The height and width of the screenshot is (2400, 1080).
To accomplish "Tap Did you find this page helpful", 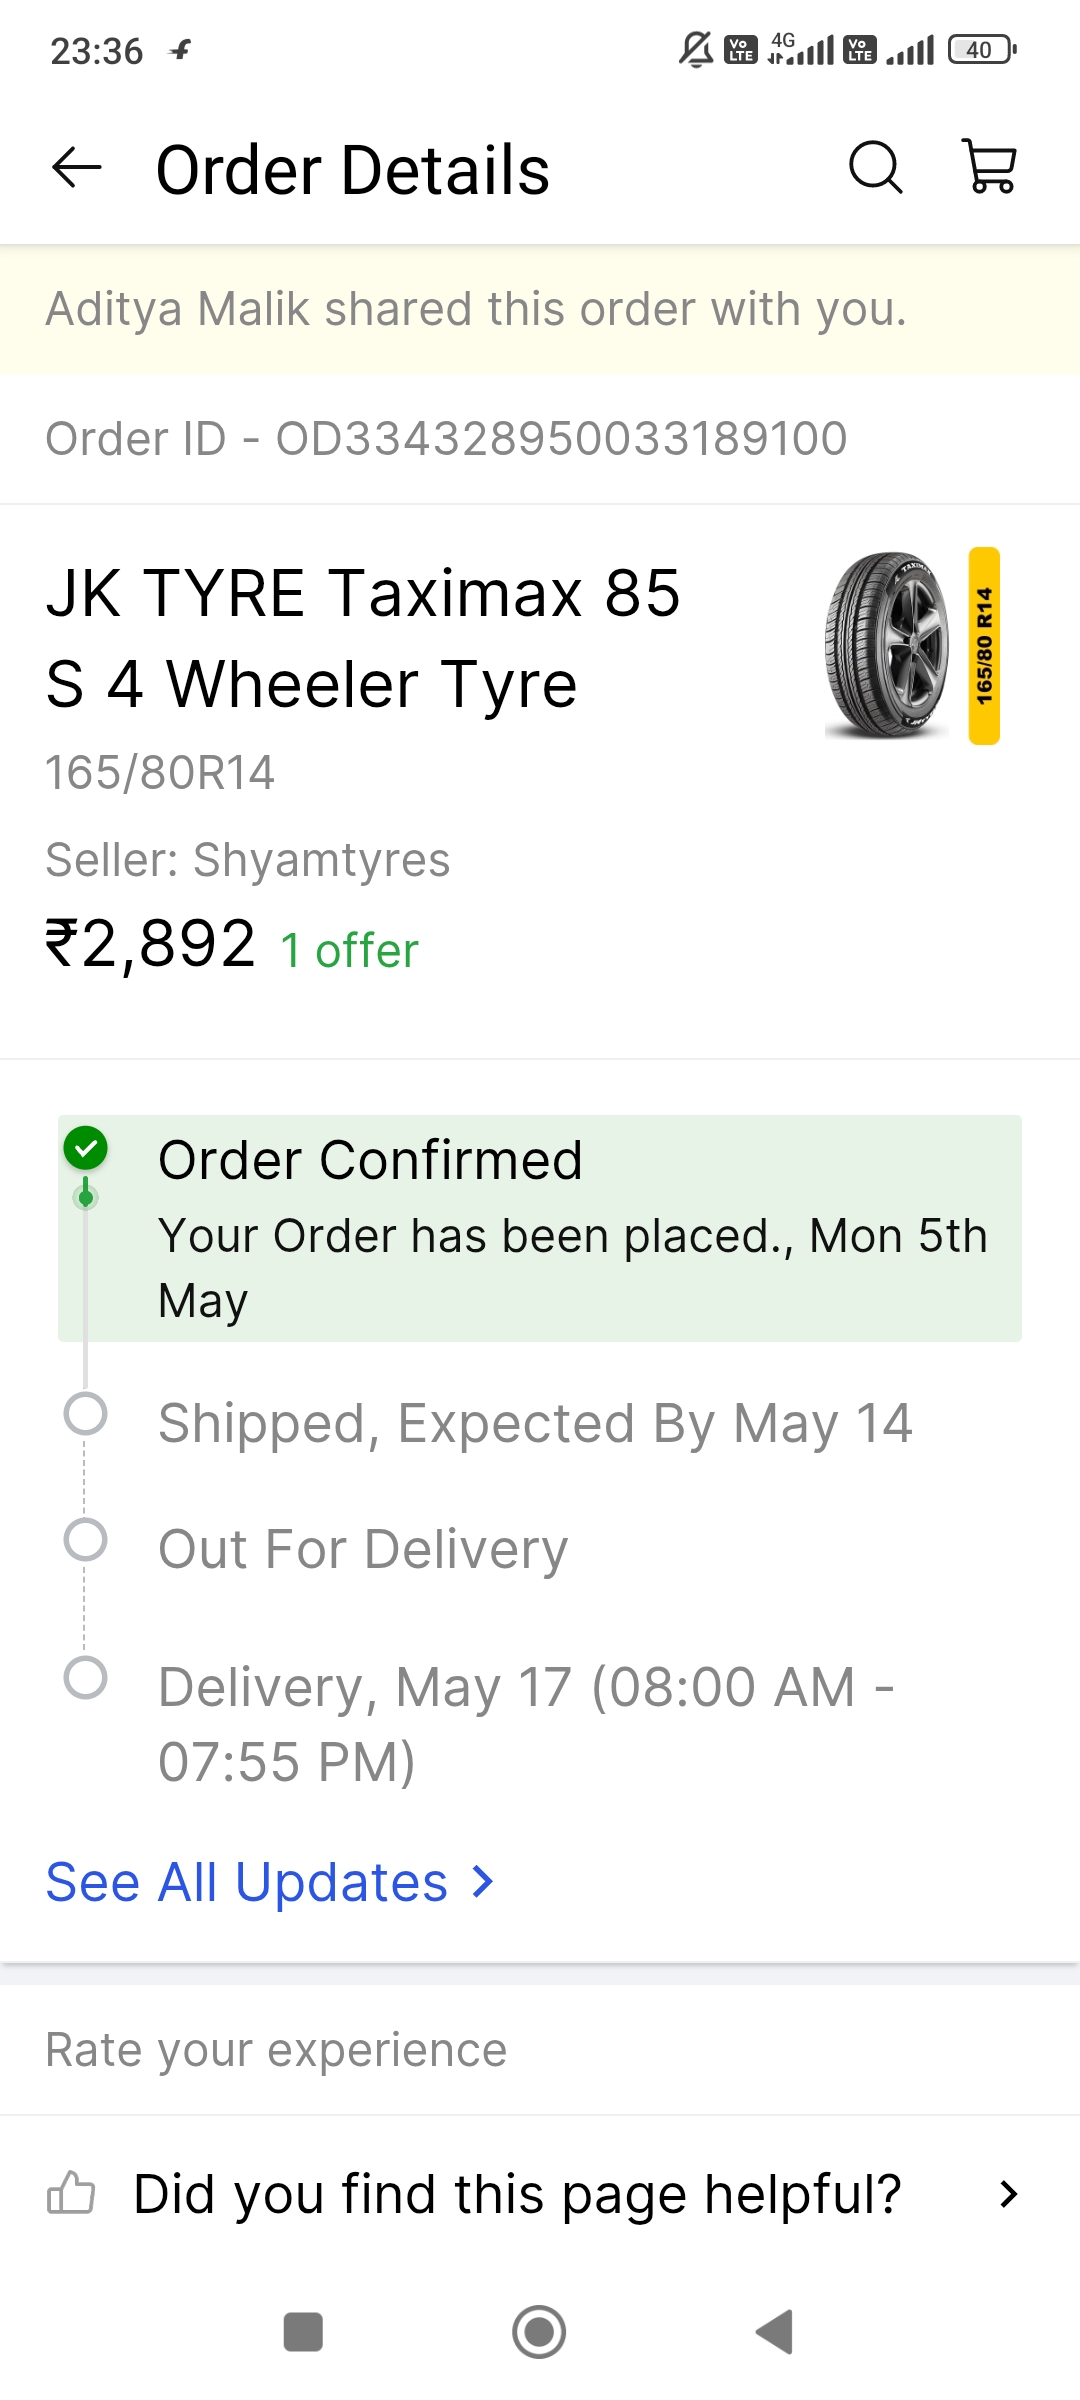I will pyautogui.click(x=517, y=2194).
